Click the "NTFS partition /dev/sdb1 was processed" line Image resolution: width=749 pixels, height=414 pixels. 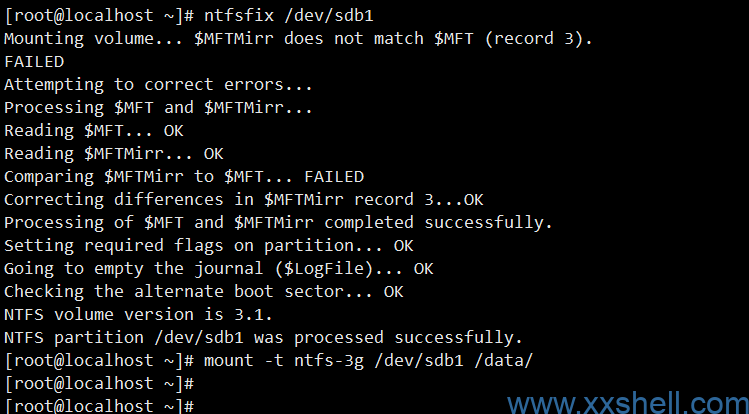point(263,337)
